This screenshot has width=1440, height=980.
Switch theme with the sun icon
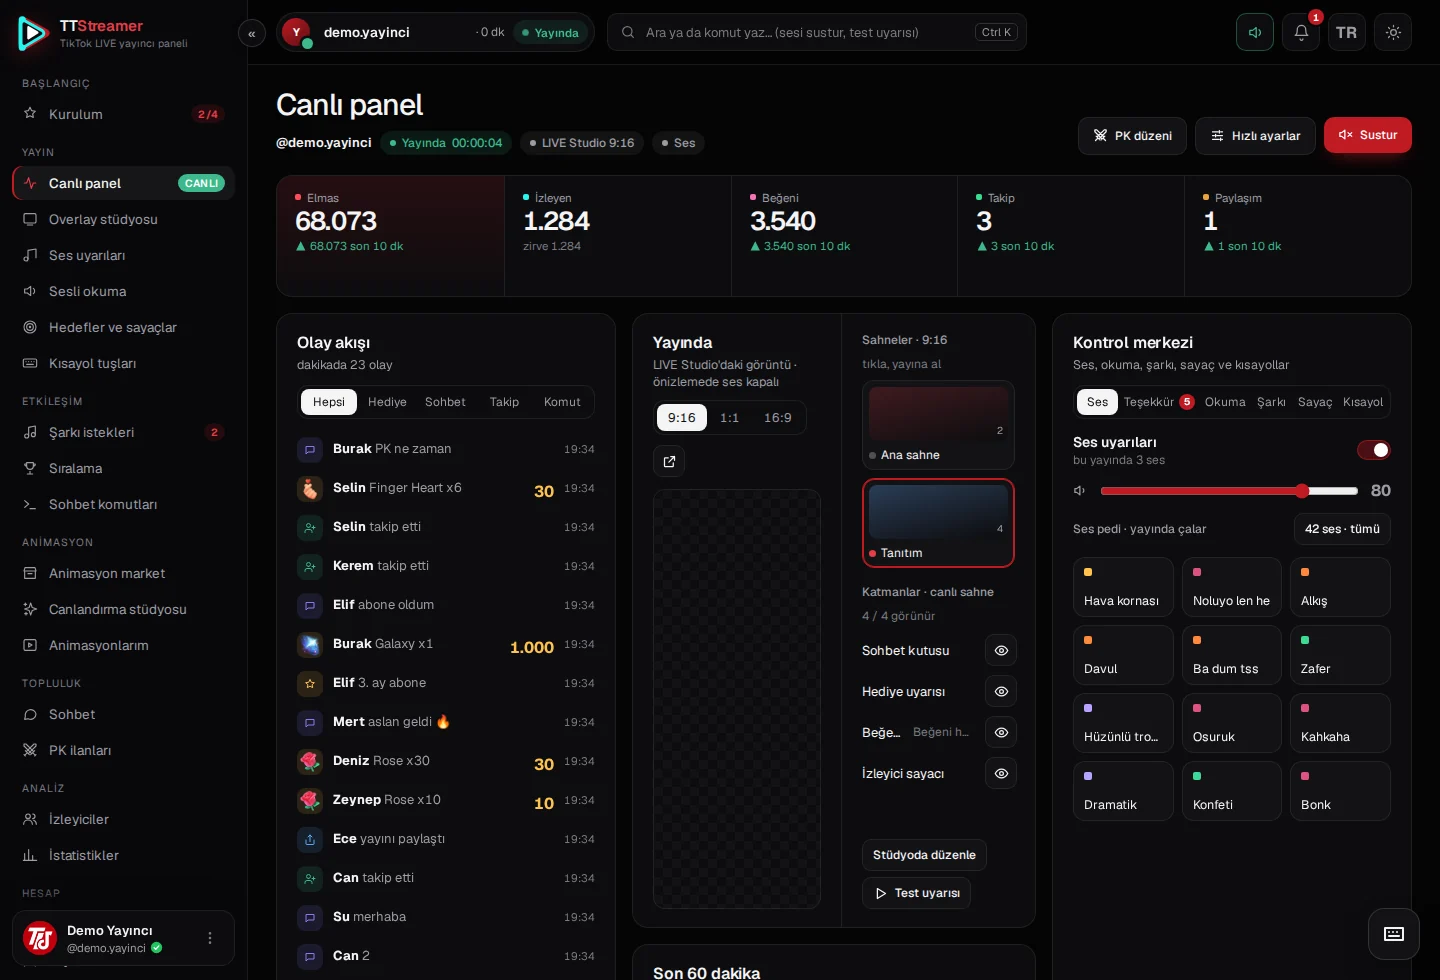(1393, 32)
